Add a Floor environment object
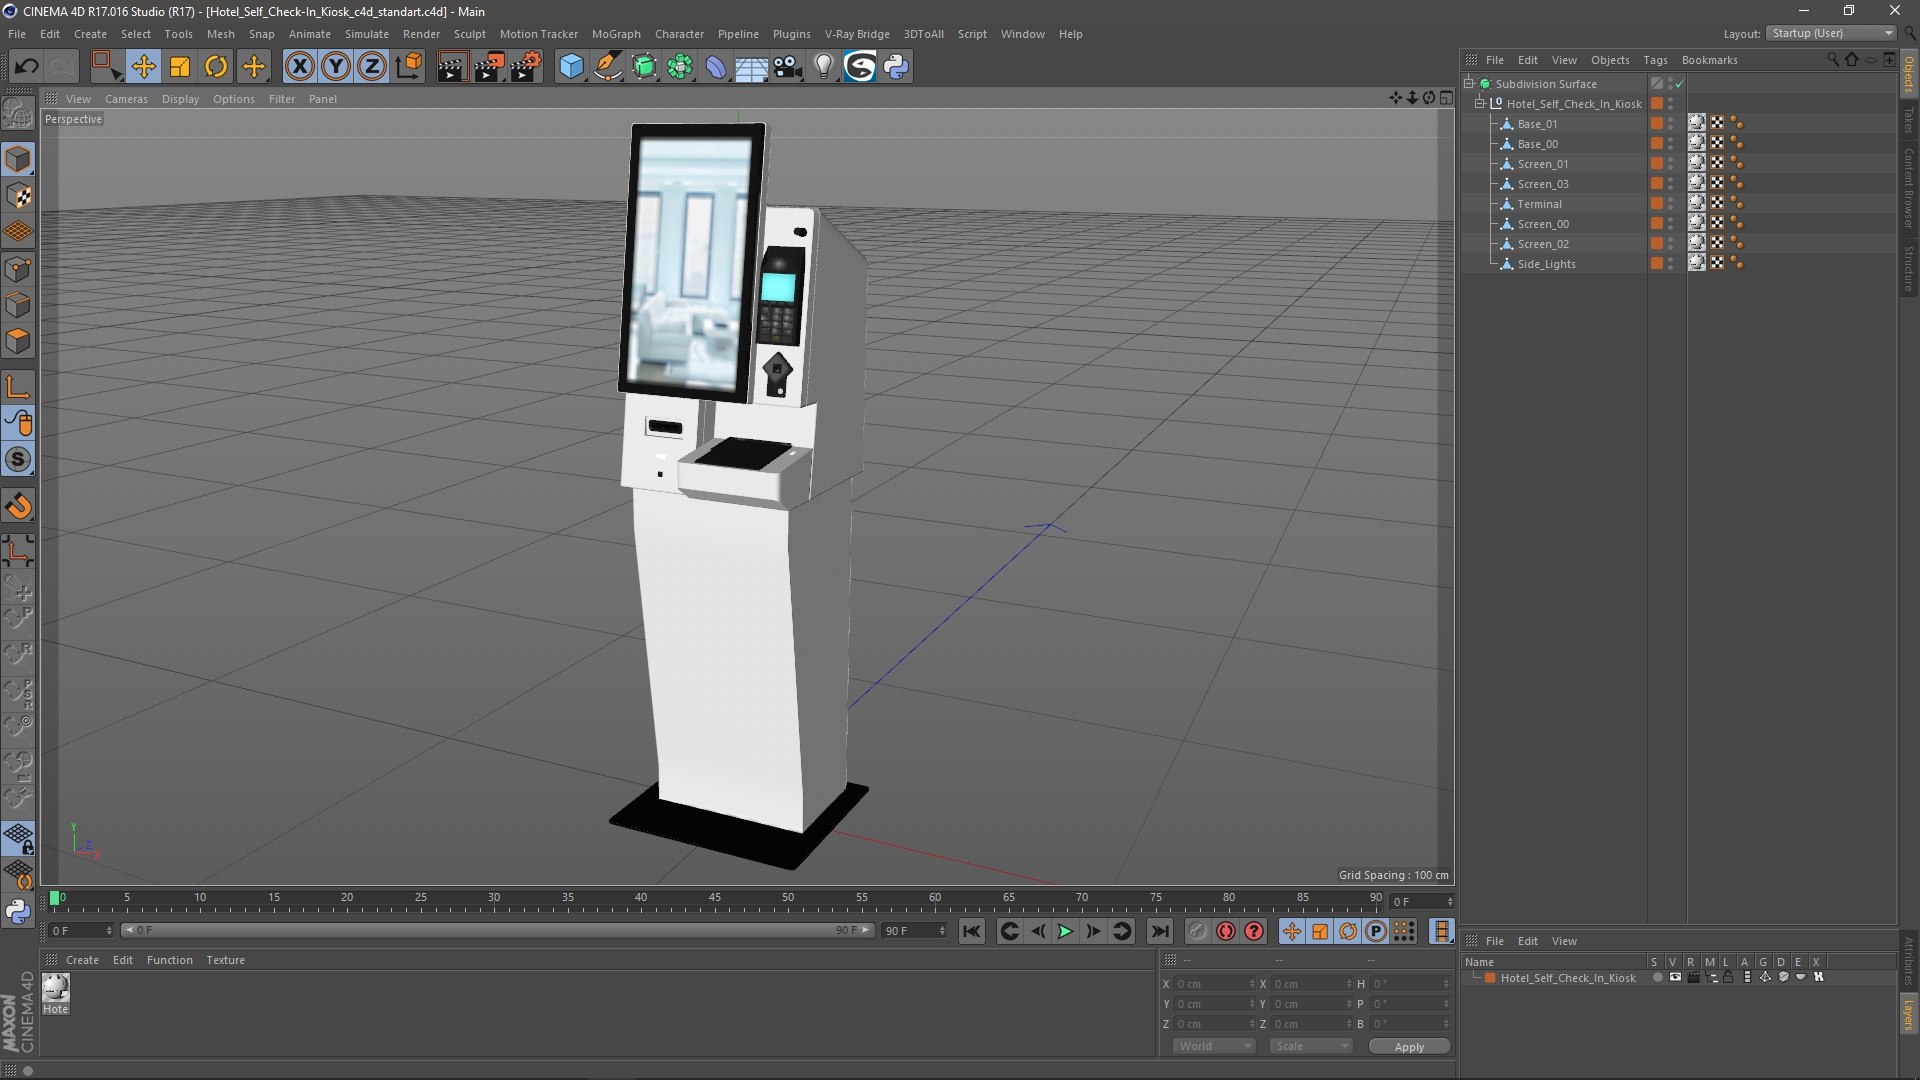 [751, 67]
